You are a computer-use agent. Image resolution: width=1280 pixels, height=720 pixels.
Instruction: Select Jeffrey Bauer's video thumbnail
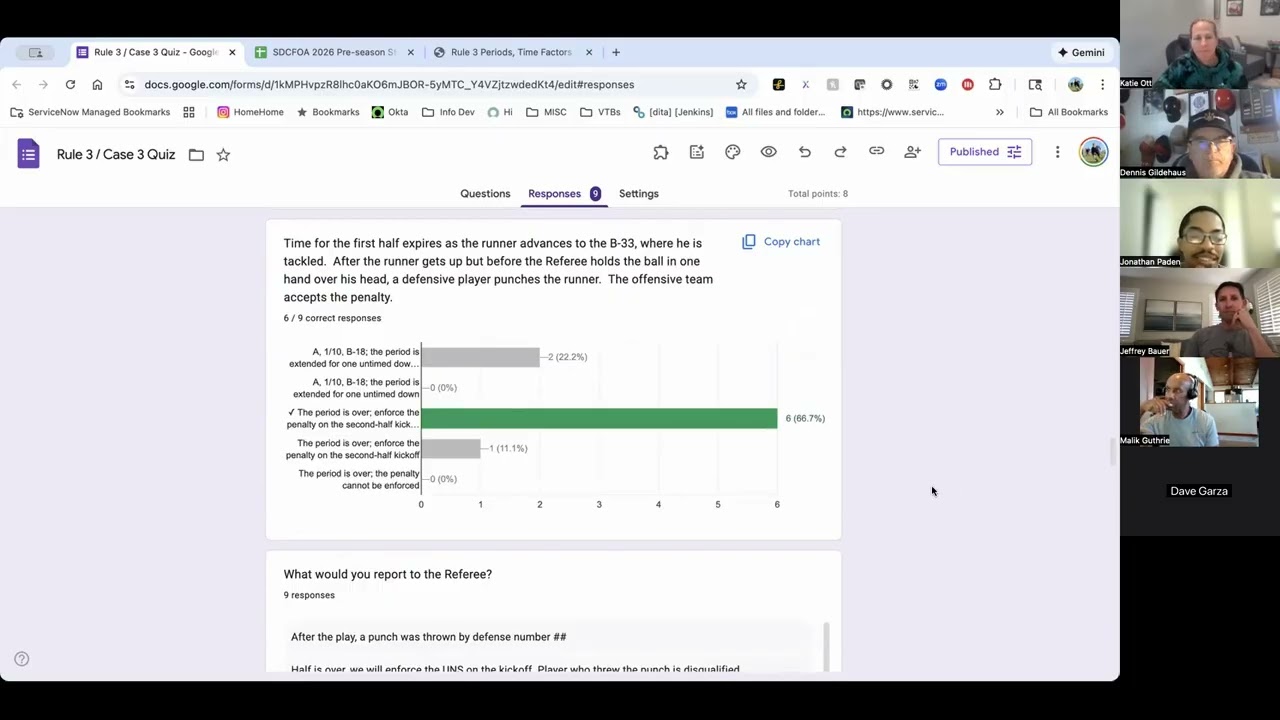click(1200, 313)
